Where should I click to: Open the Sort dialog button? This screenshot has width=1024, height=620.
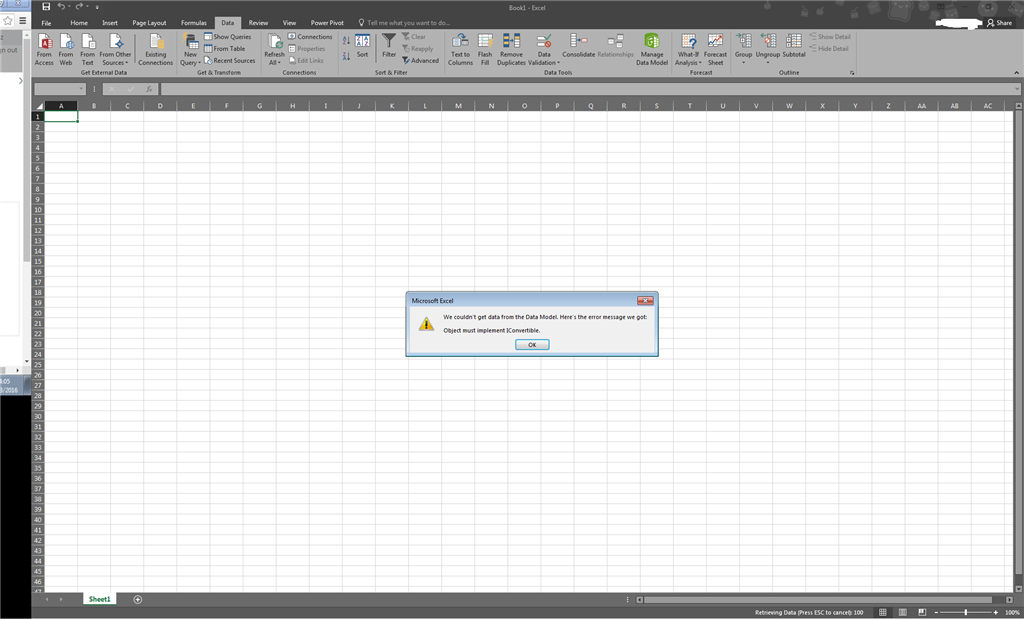click(x=362, y=46)
